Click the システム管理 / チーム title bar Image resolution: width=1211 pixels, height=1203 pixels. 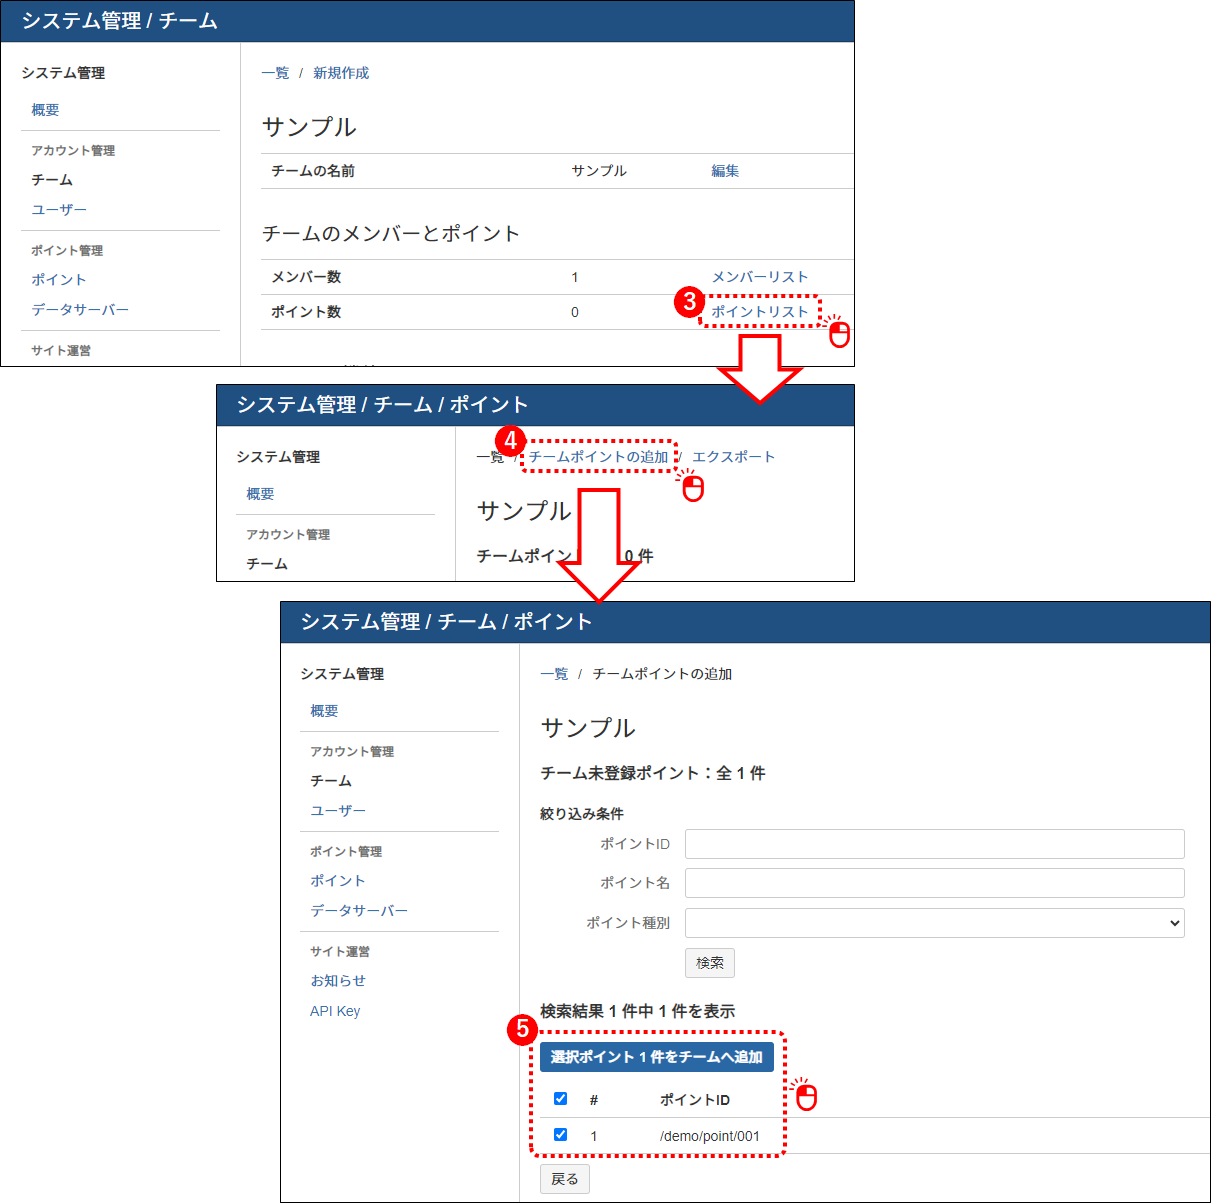click(x=427, y=21)
